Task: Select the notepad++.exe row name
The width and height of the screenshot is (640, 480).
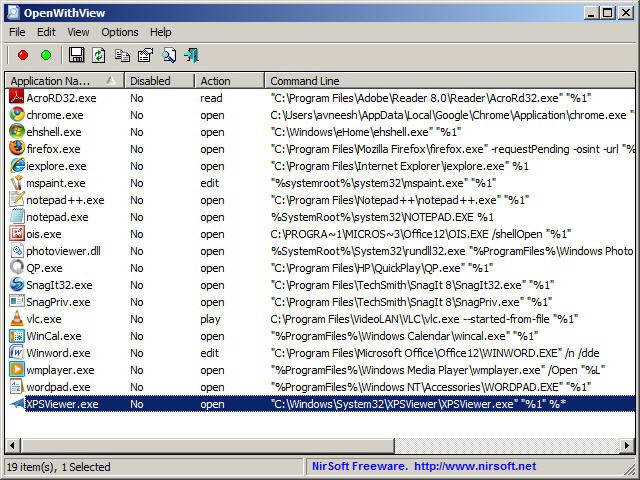Action: point(65,200)
